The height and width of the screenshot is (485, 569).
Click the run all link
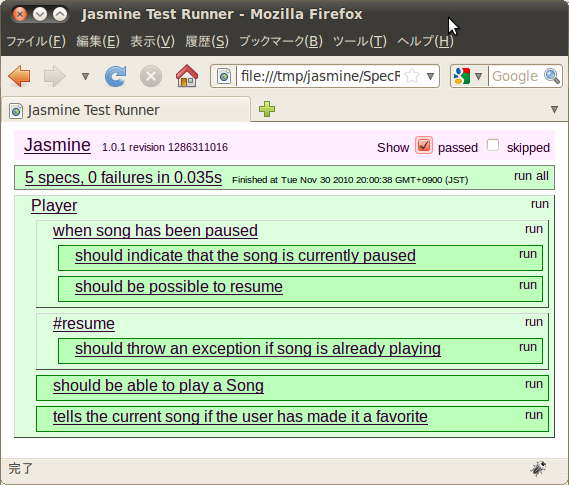coord(531,176)
